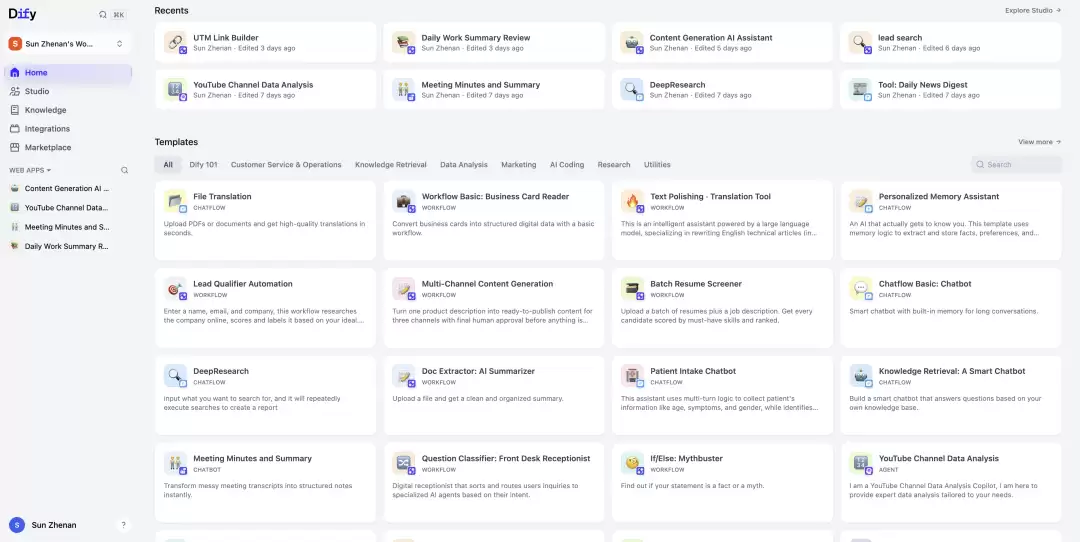Click the Sun Zhenan user avatar

(17, 525)
